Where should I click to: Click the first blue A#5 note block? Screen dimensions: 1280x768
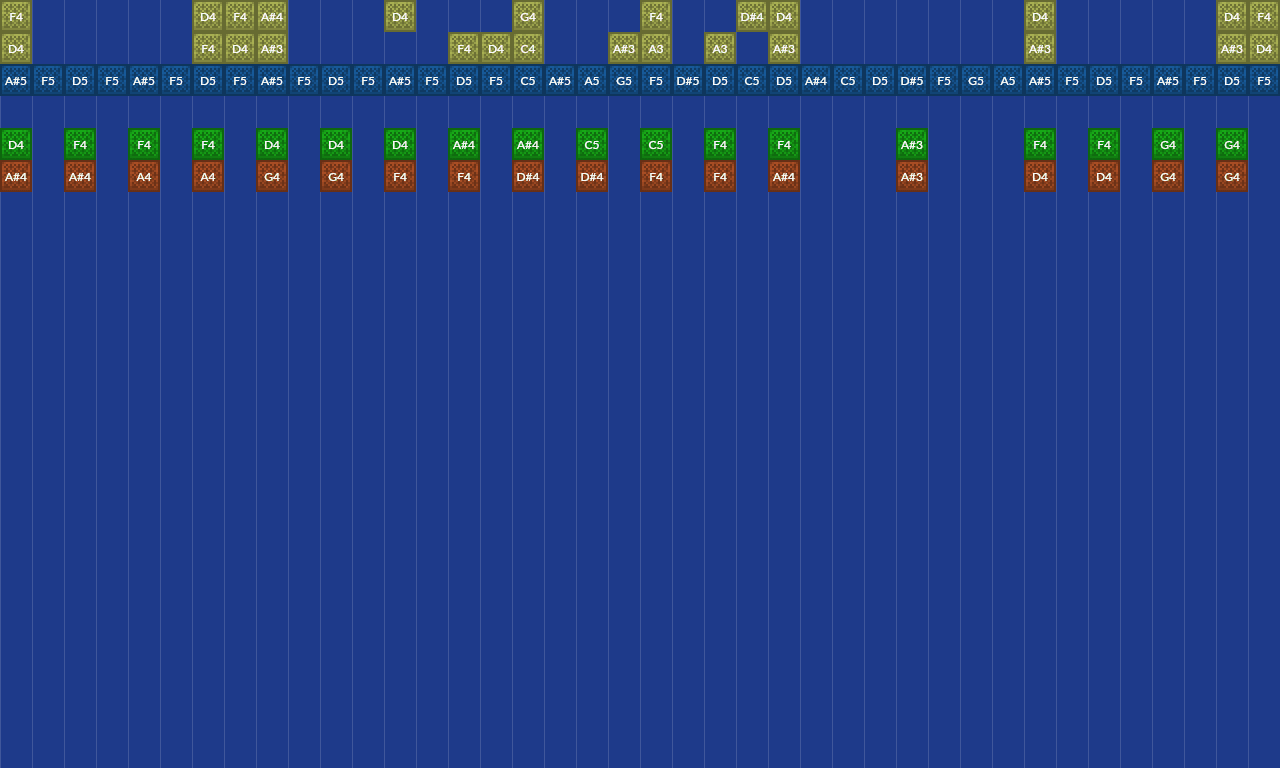(x=16, y=80)
